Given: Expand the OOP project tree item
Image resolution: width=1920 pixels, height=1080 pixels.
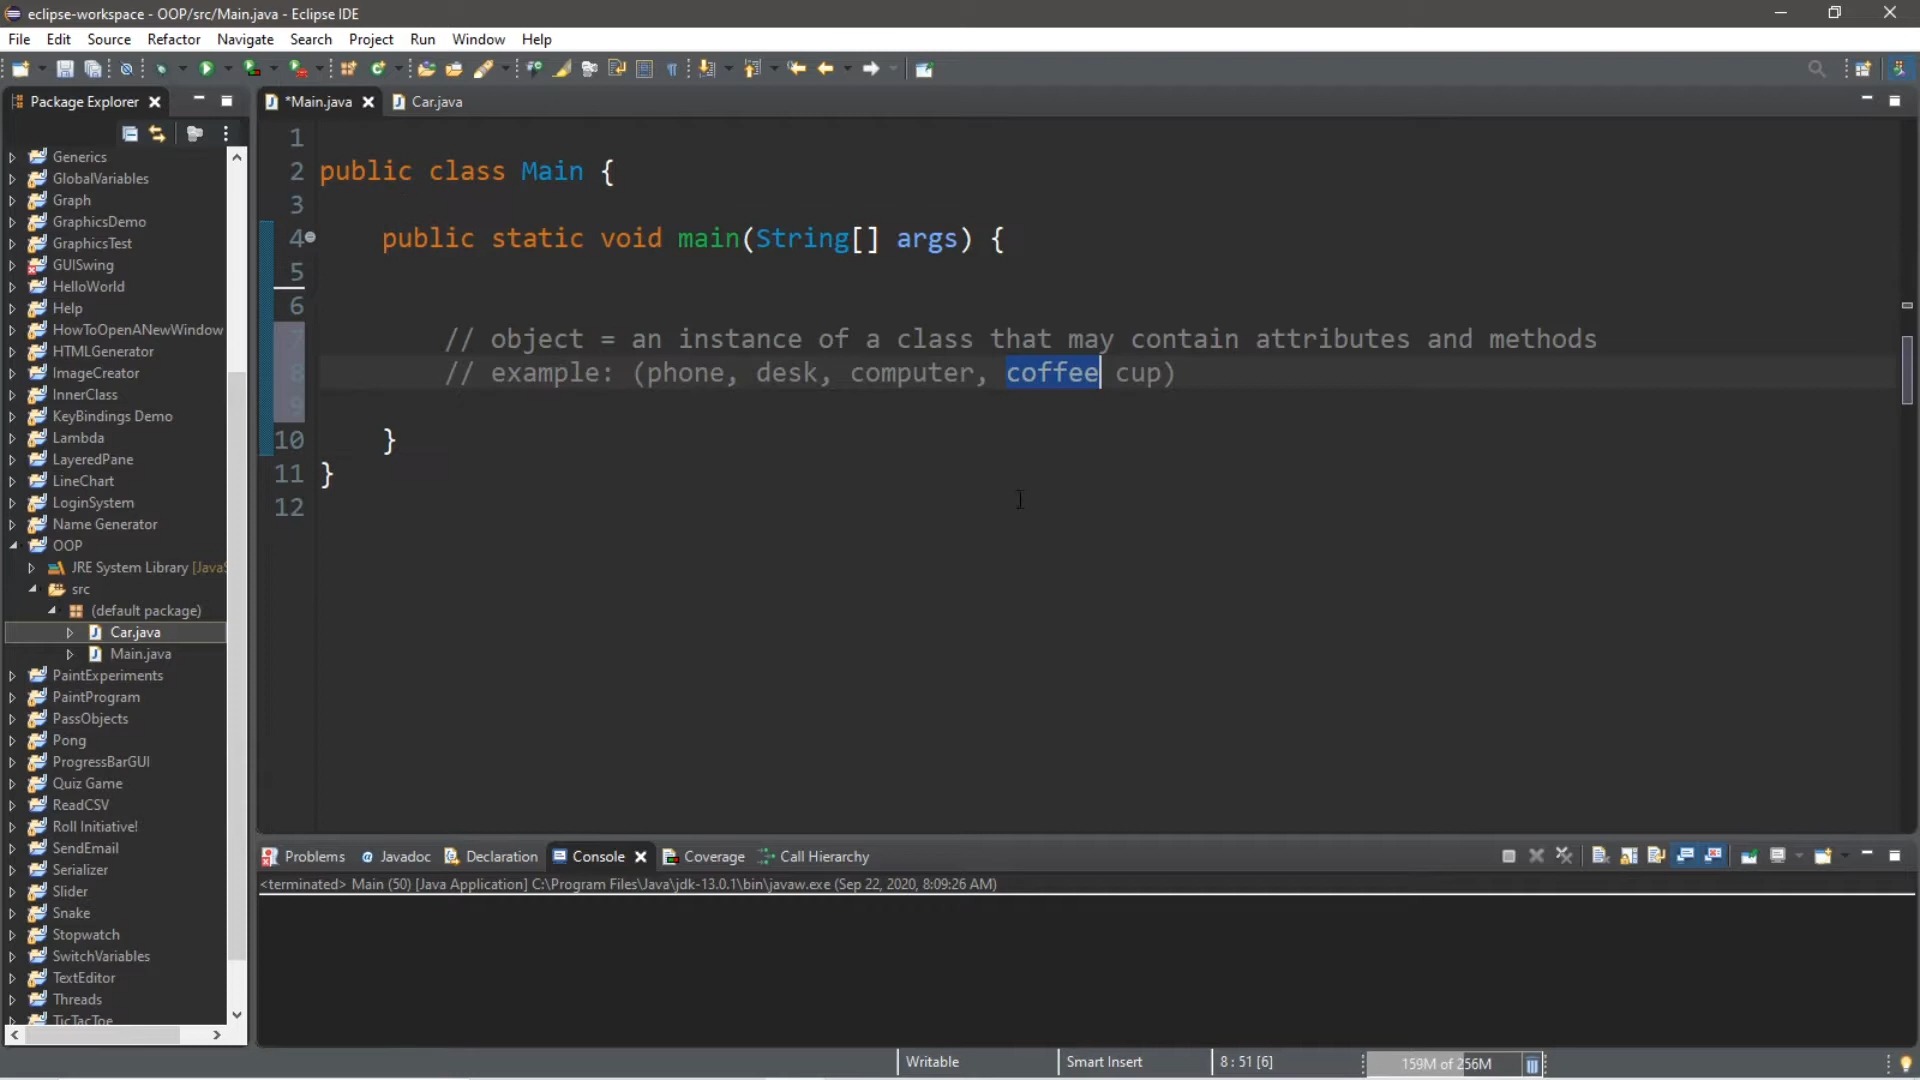Looking at the screenshot, I should (x=12, y=545).
